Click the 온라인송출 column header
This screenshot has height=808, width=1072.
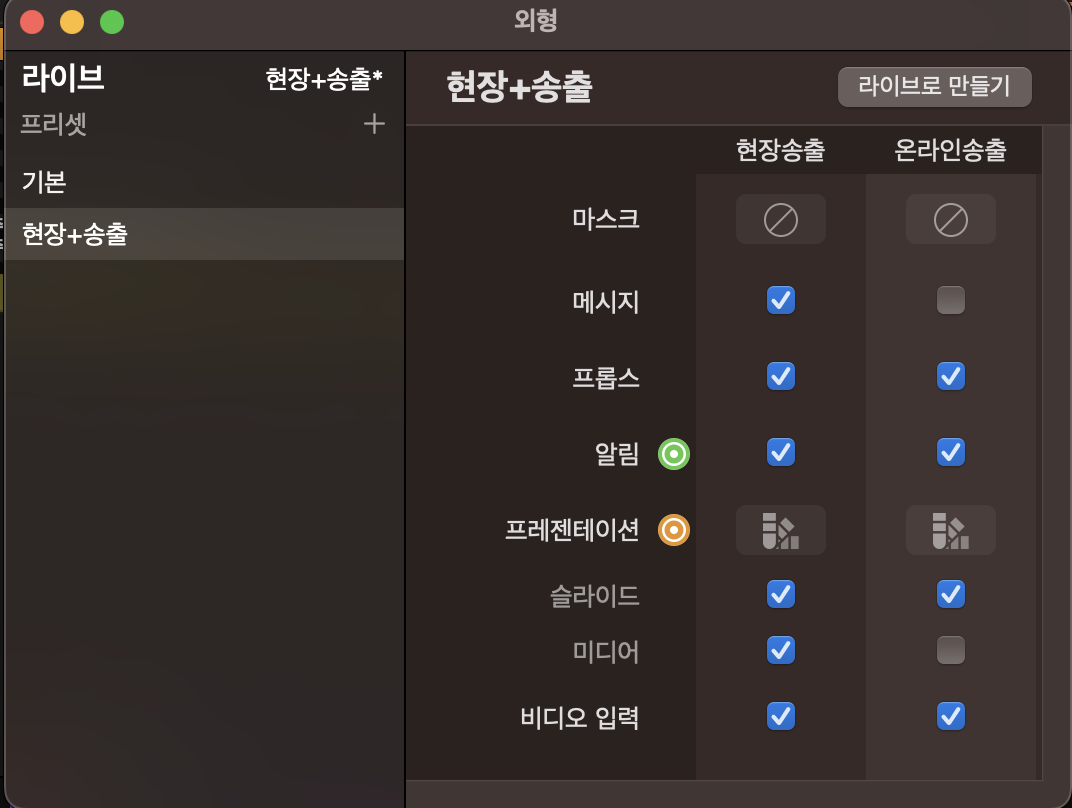950,150
